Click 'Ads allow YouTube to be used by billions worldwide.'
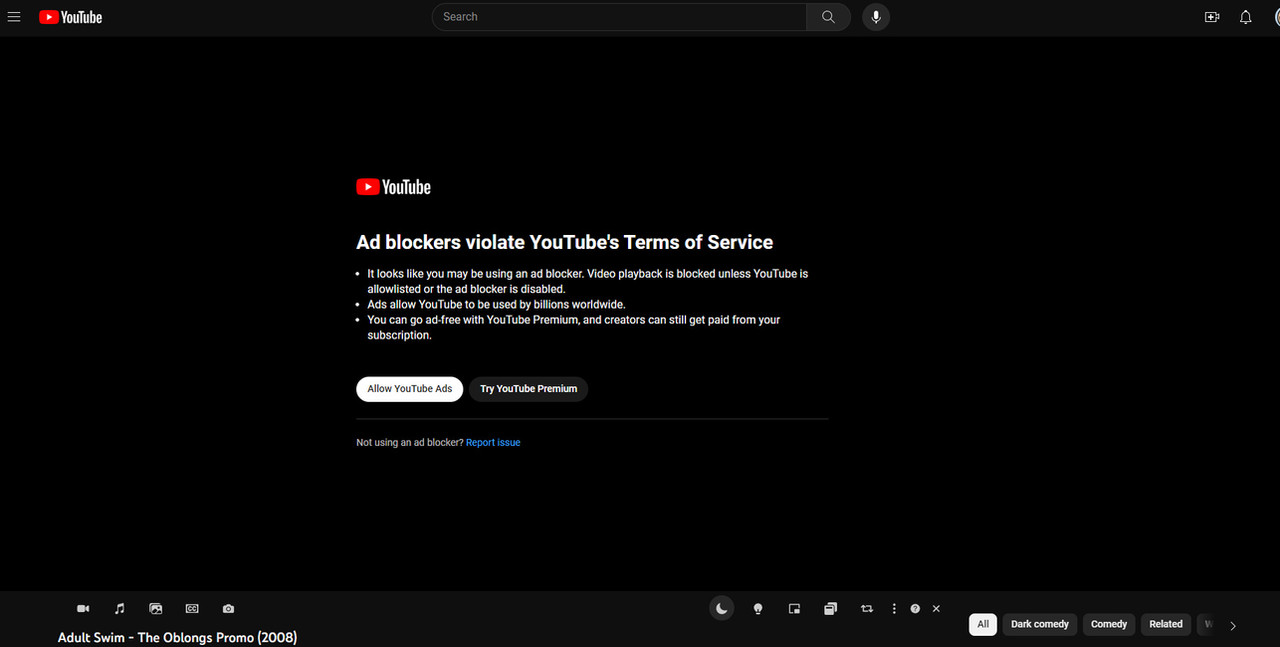This screenshot has width=1280, height=647. tap(496, 305)
